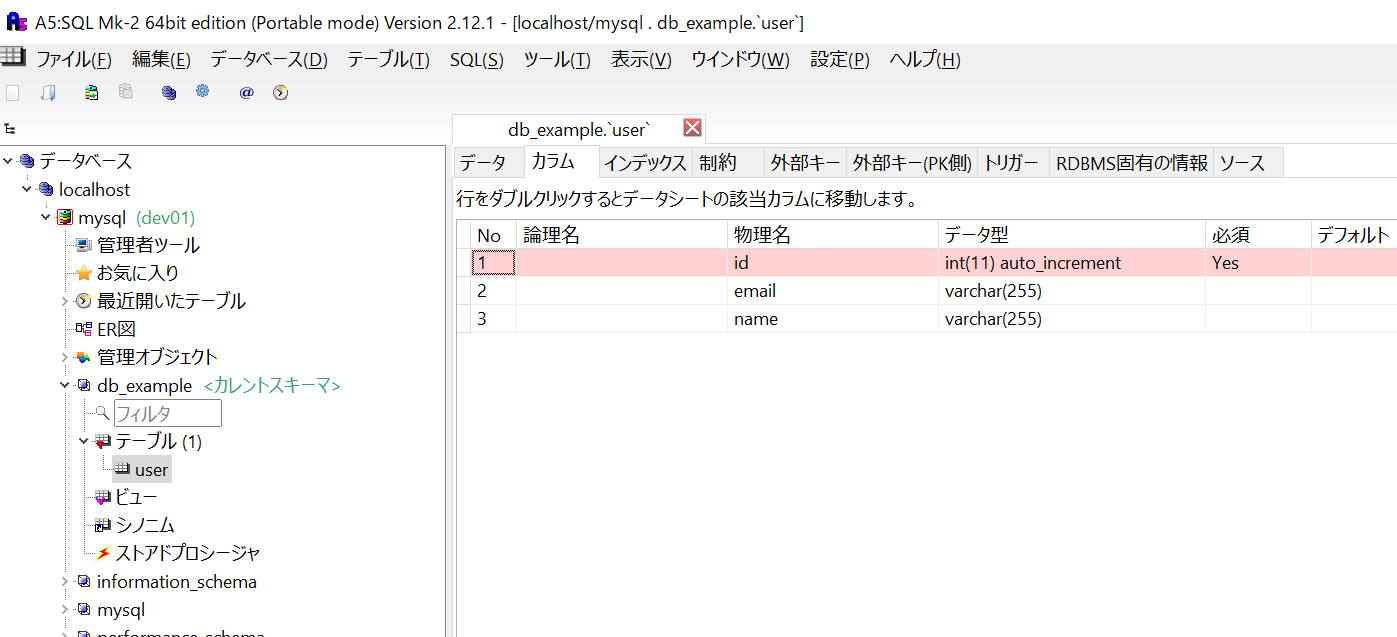Select the email column row
The image size is (1397, 637).
pyautogui.click(x=754, y=291)
